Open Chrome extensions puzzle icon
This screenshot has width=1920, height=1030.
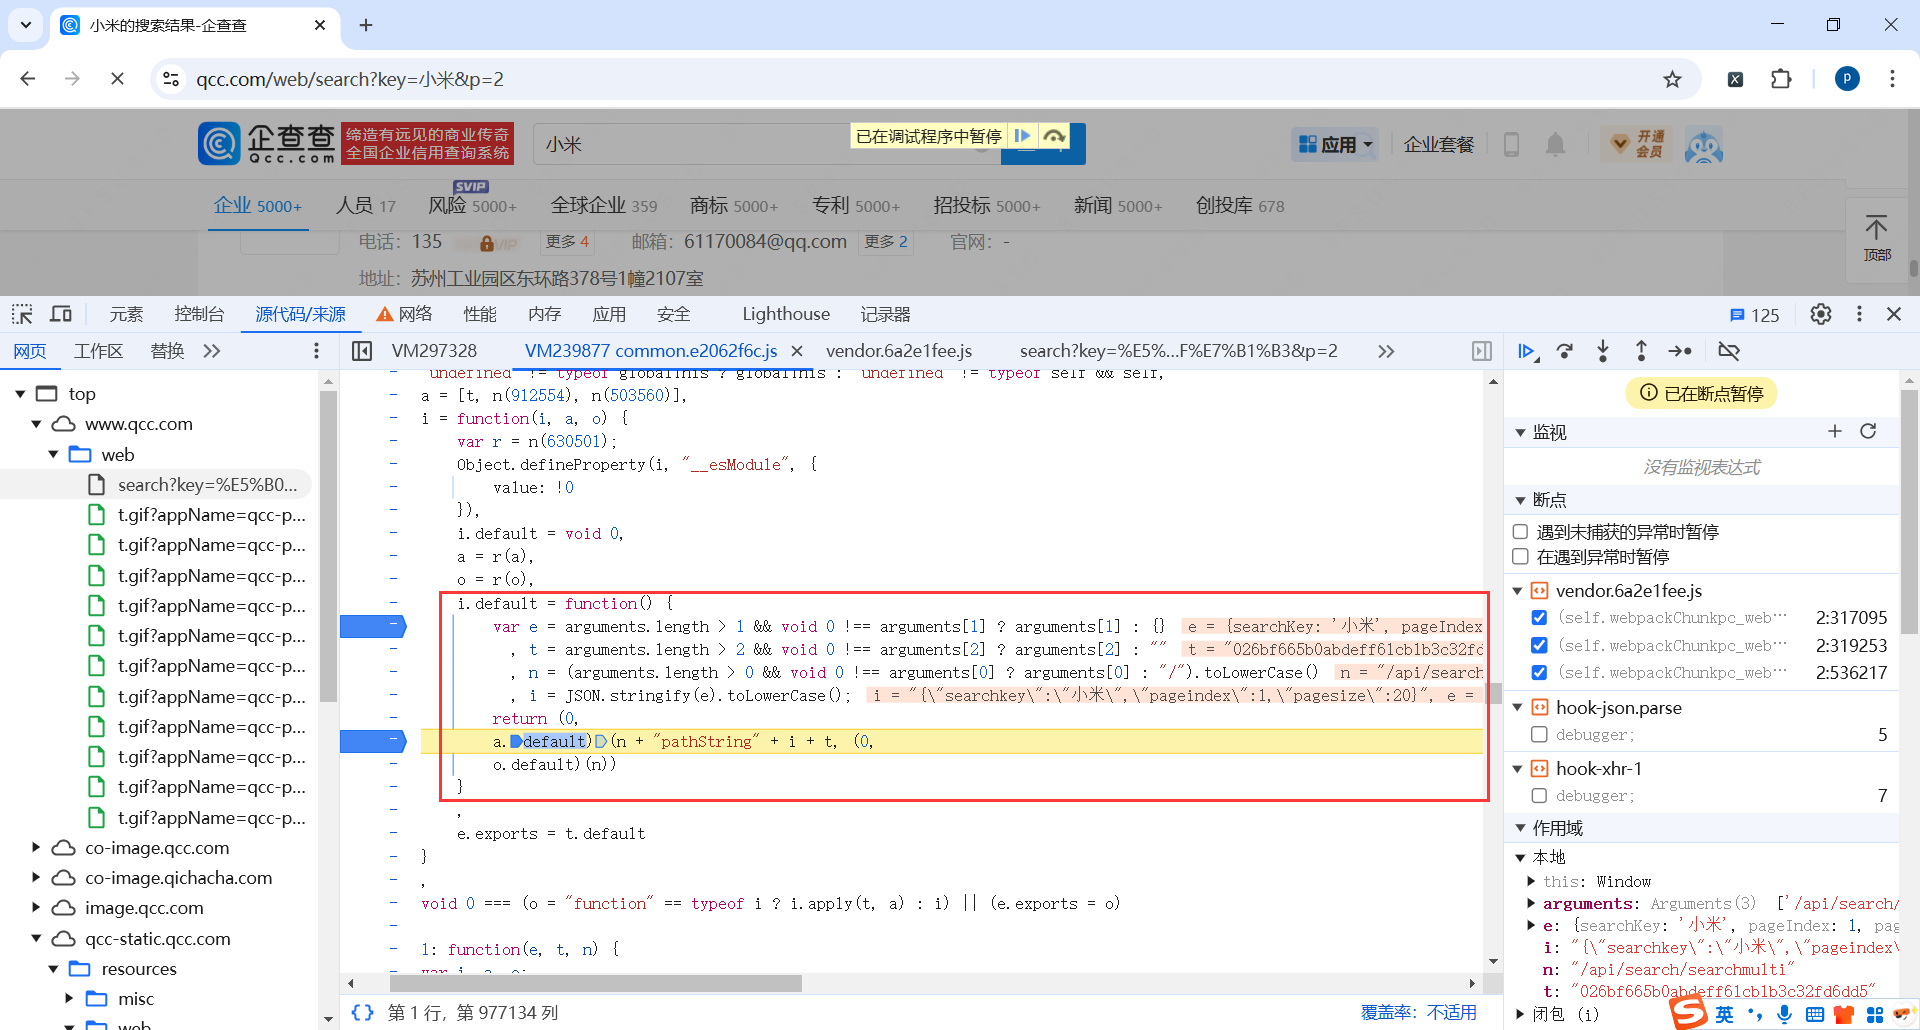pos(1781,79)
